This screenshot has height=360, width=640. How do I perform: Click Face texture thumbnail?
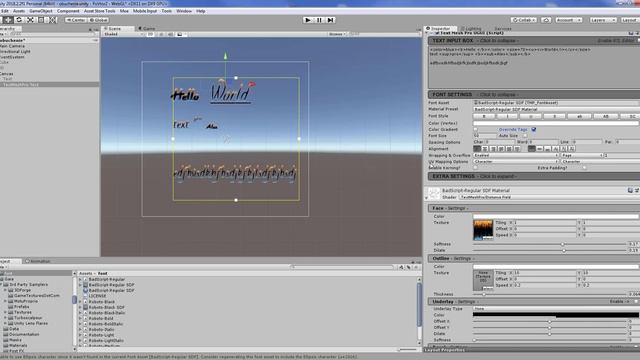coord(483,230)
